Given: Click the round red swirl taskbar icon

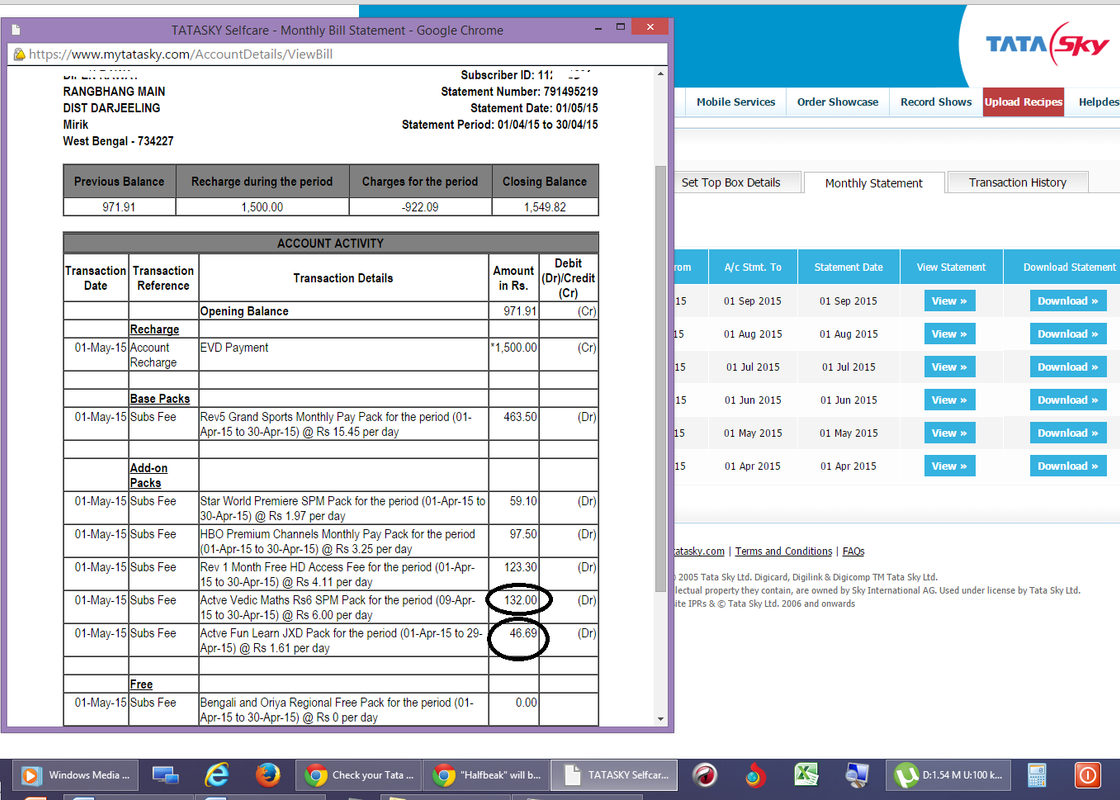Looking at the screenshot, I should click(704, 775).
